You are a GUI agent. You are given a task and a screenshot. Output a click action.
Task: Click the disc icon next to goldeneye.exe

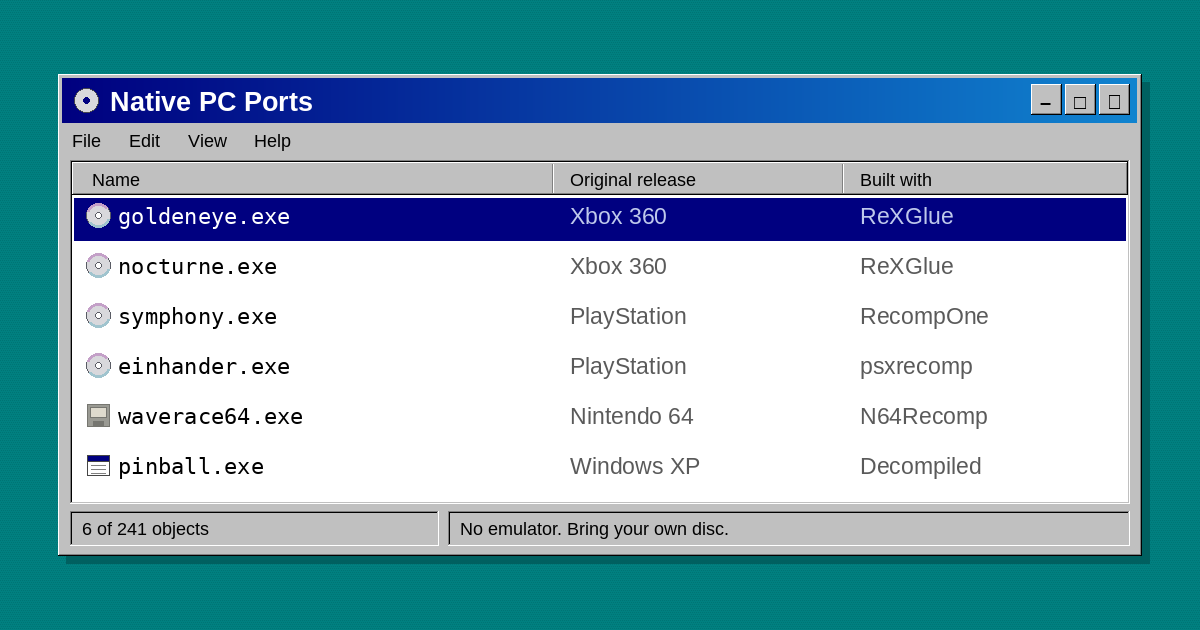pyautogui.click(x=98, y=216)
